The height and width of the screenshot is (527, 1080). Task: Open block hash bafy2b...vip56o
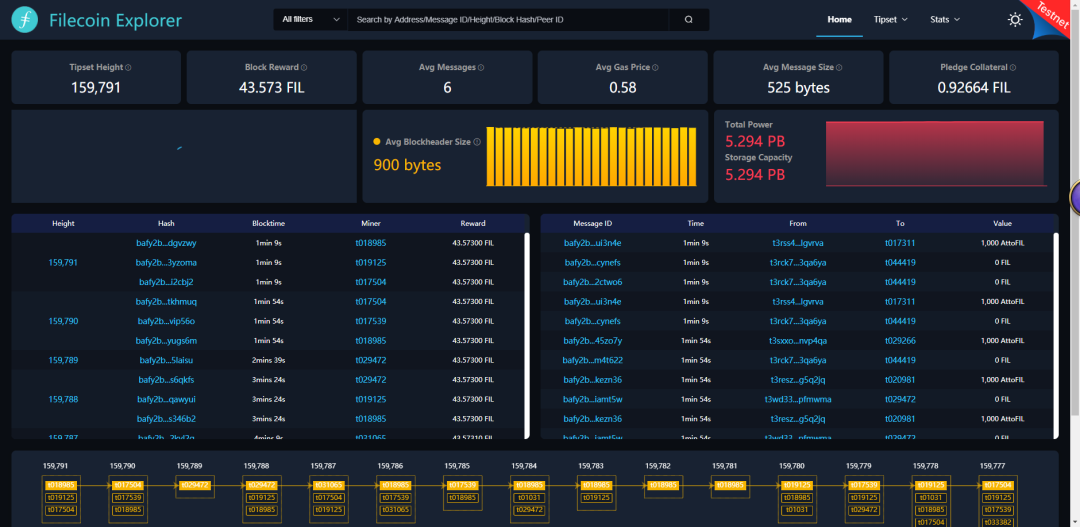(167, 321)
